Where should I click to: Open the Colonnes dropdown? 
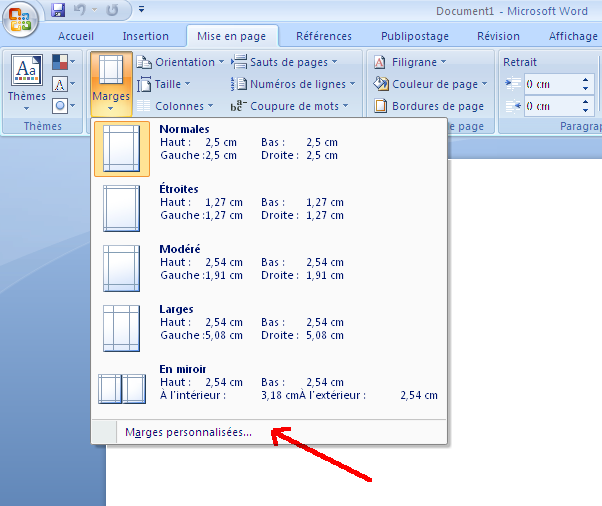(175, 106)
